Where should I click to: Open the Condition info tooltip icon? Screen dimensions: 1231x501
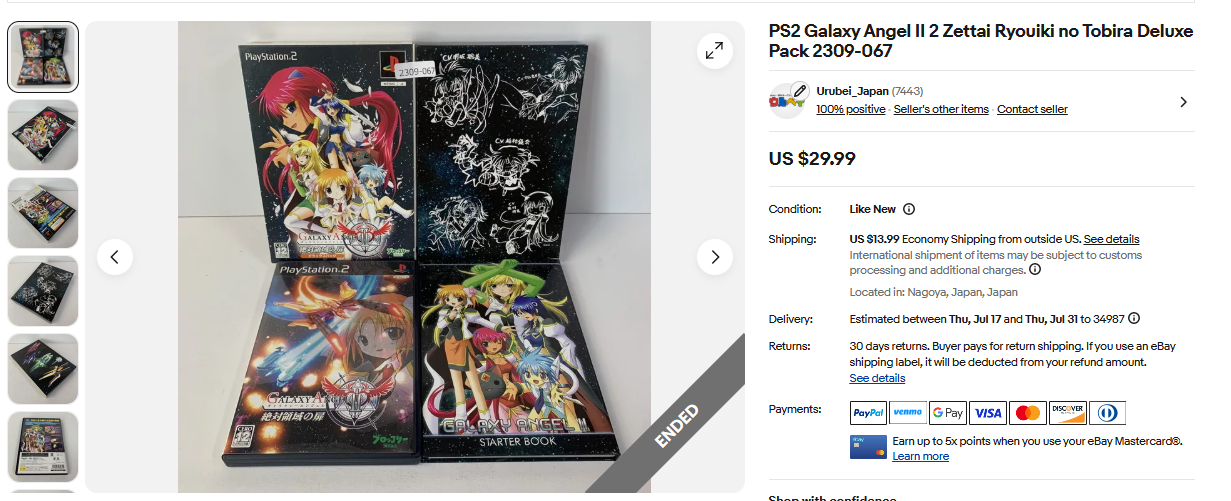coord(909,209)
